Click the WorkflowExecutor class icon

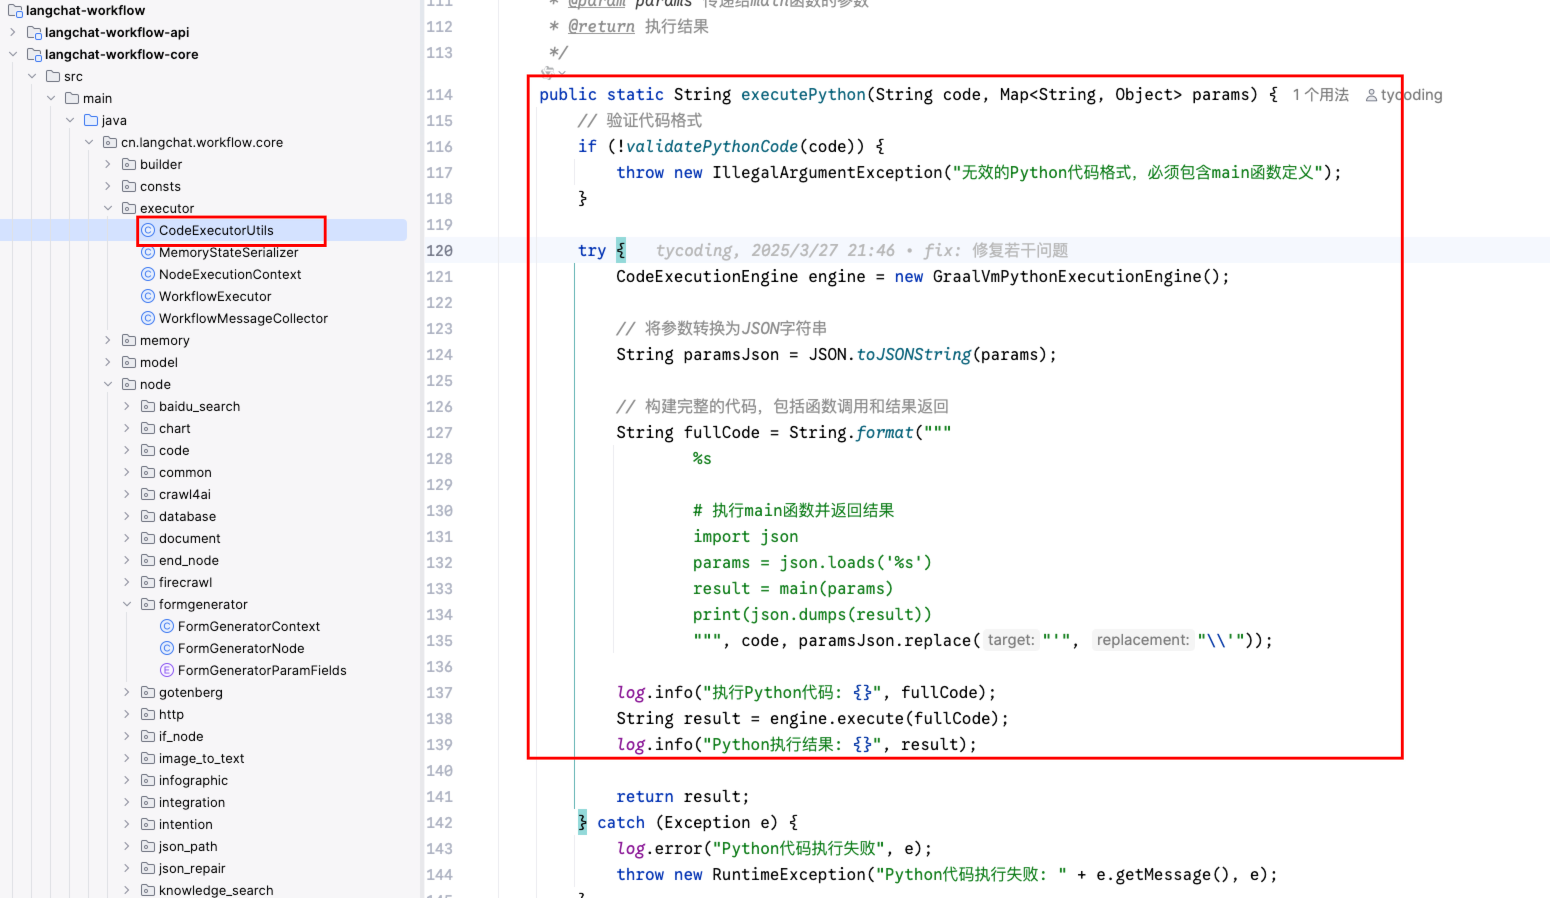click(148, 296)
